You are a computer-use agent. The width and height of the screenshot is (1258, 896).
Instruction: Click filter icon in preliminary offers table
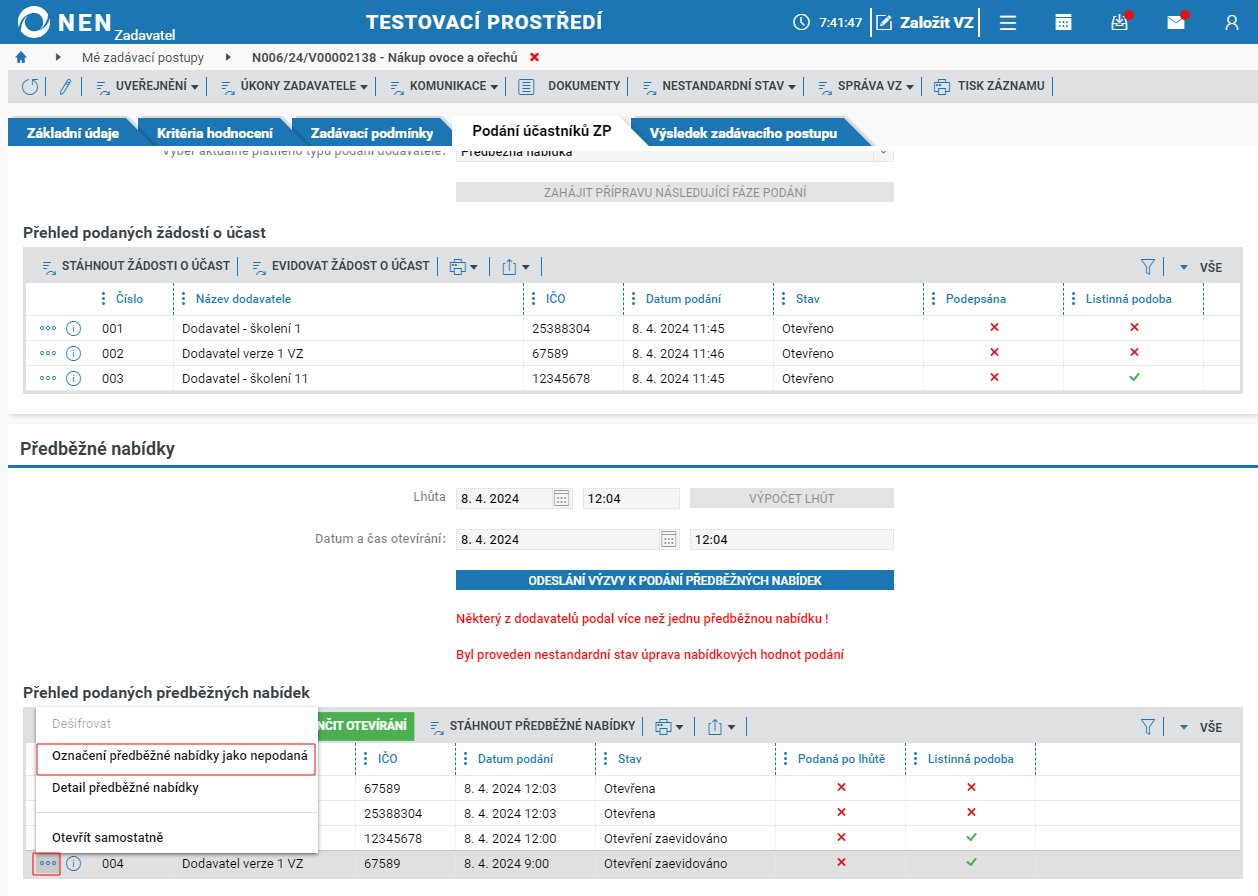click(x=1148, y=727)
